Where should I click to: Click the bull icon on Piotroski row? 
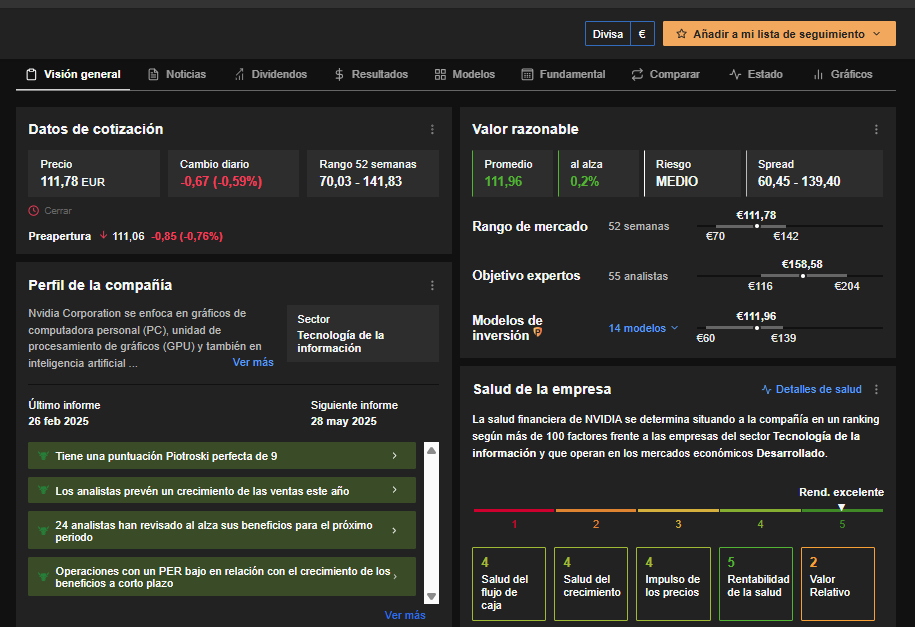43,455
